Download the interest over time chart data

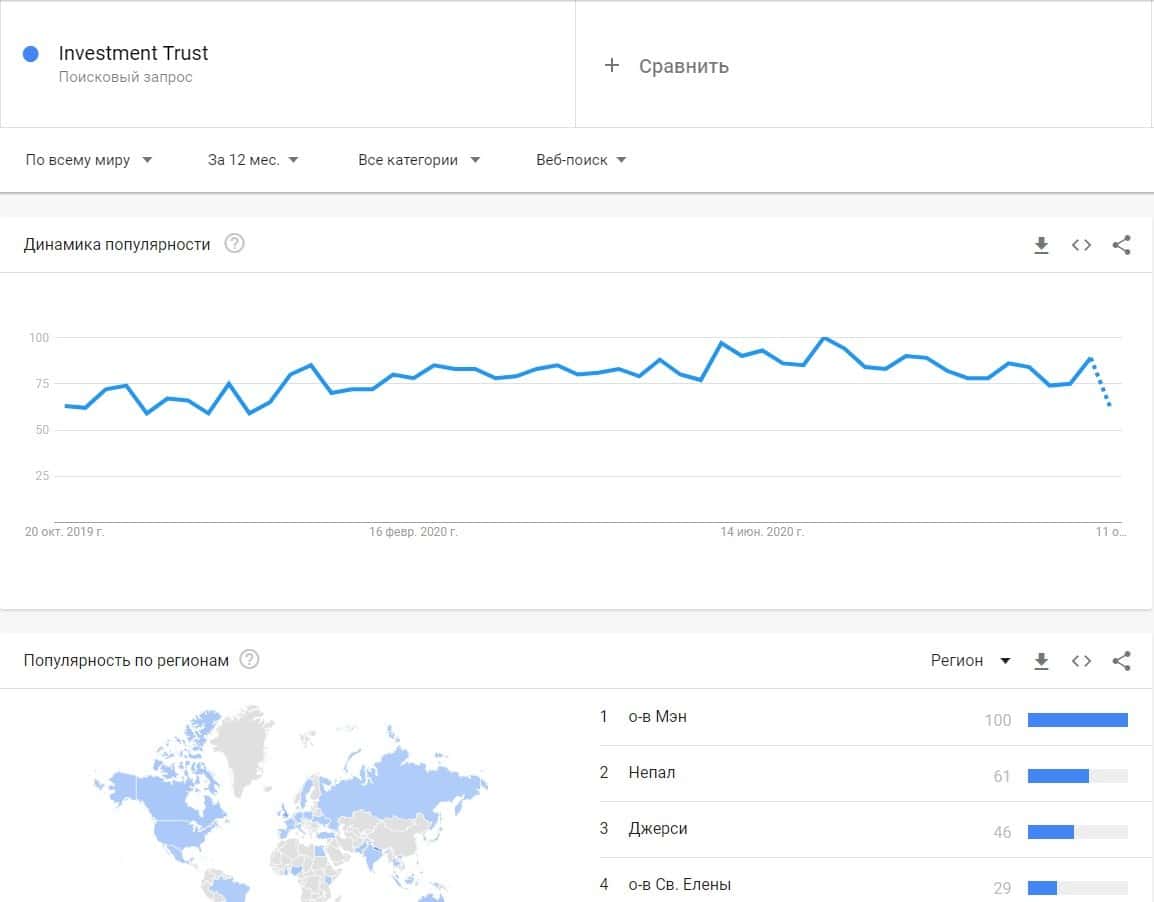[1041, 245]
